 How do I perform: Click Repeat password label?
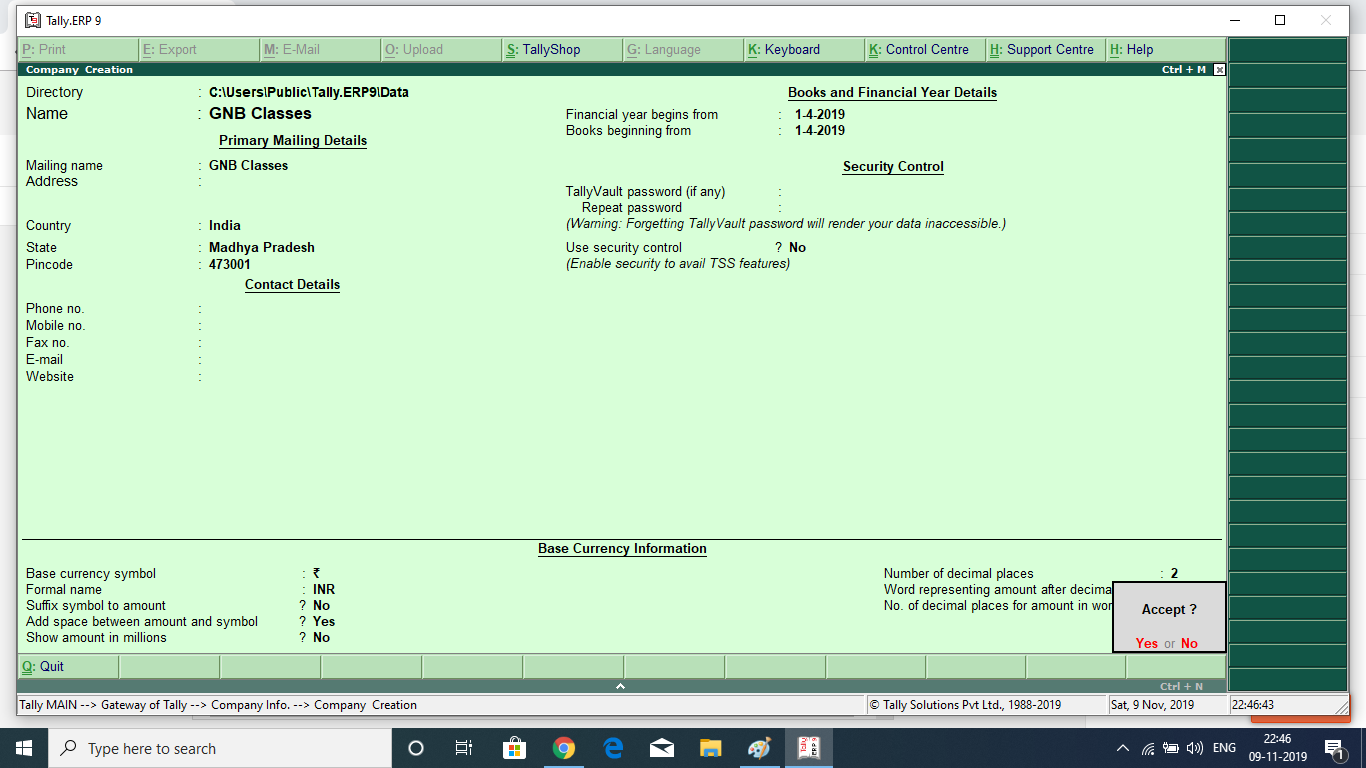632,207
